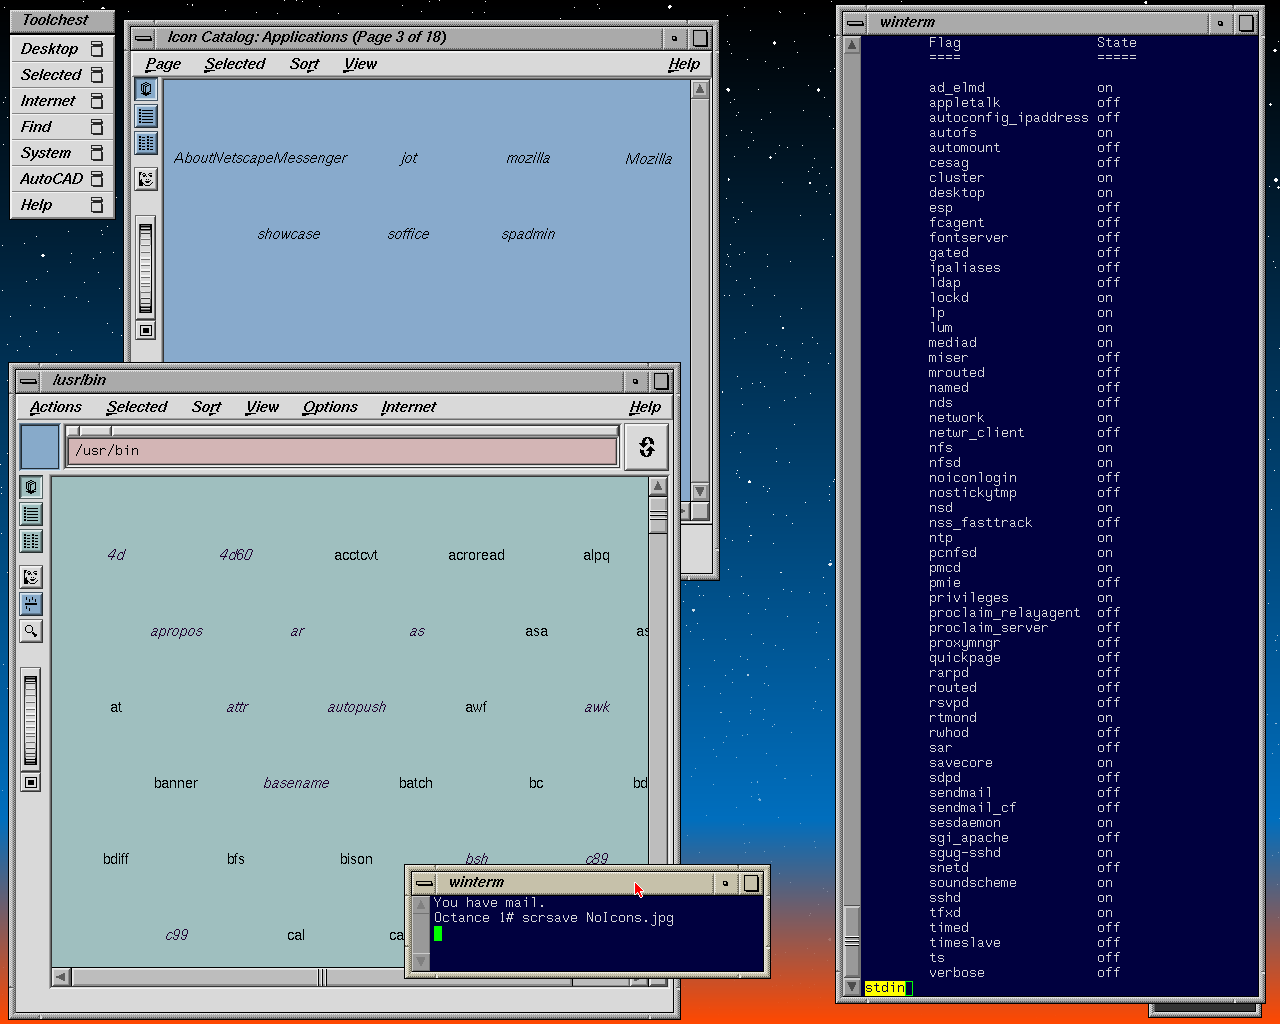This screenshot has width=1280, height=1024.
Task: Click the recycle history button beside the path field
Action: pyautogui.click(x=646, y=447)
